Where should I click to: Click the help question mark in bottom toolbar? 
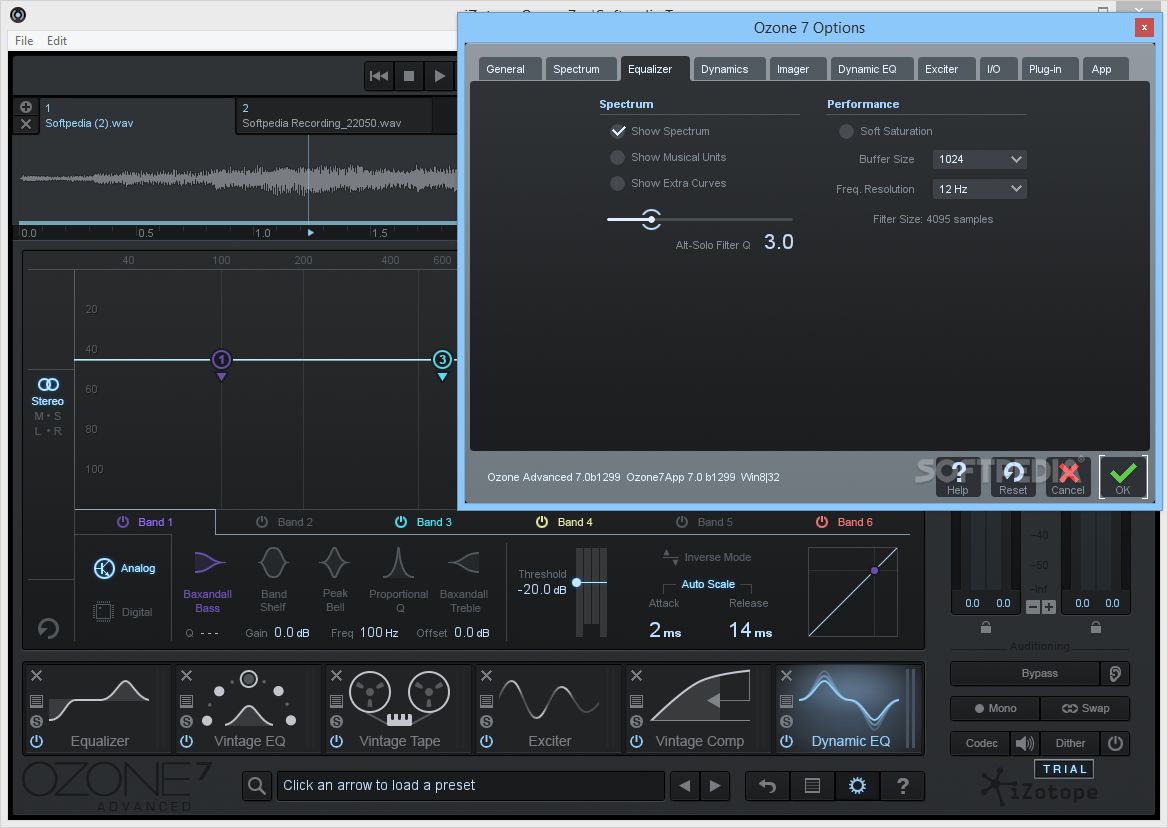coord(903,786)
